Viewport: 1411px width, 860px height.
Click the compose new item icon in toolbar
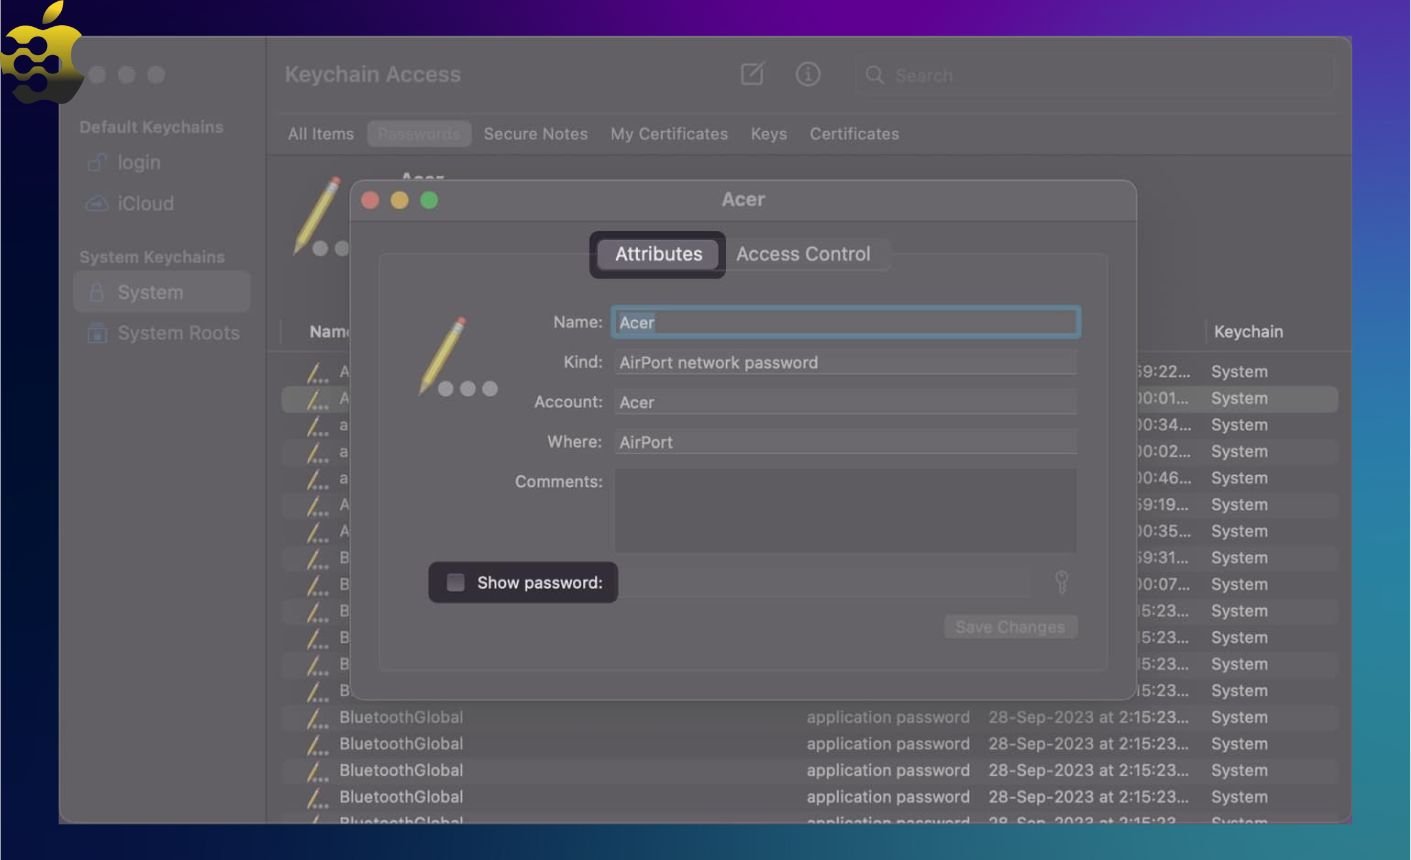point(752,74)
